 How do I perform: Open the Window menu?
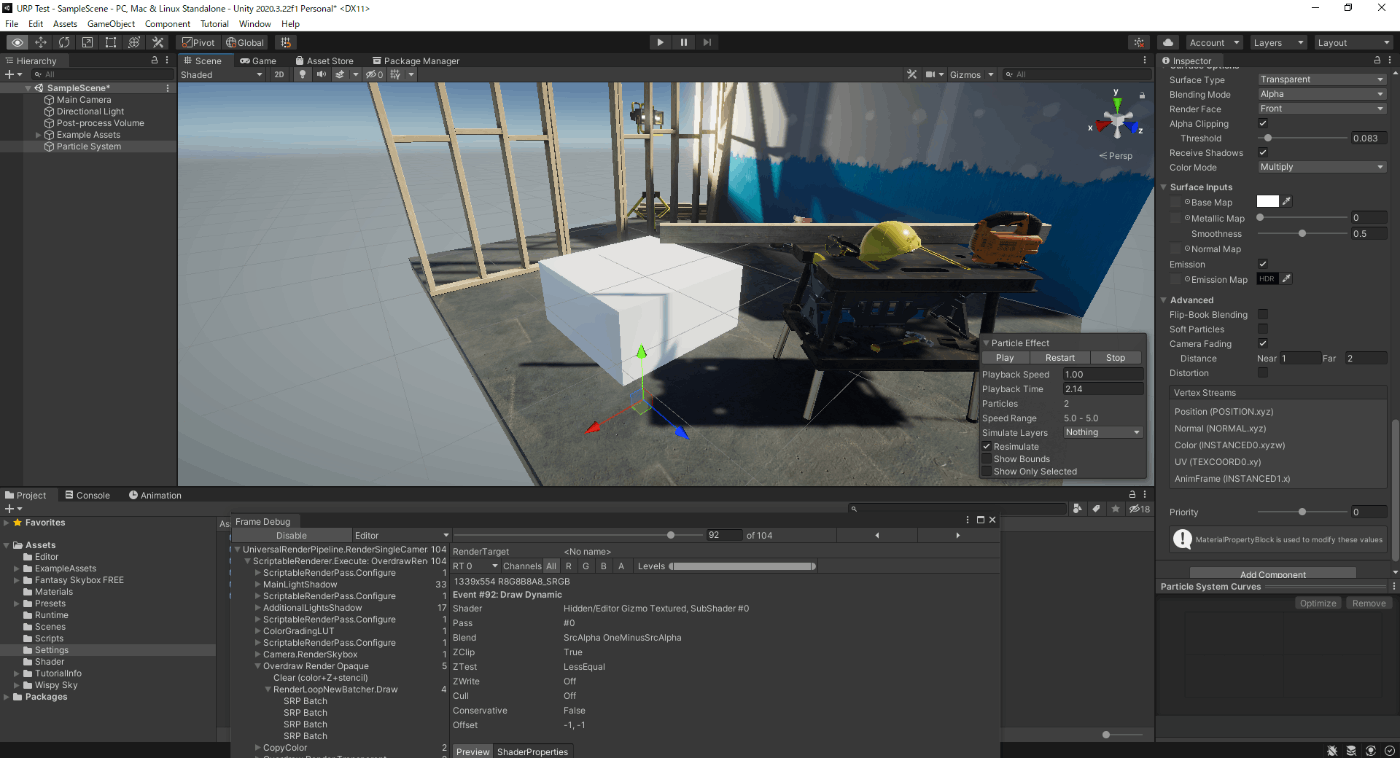pyautogui.click(x=255, y=24)
